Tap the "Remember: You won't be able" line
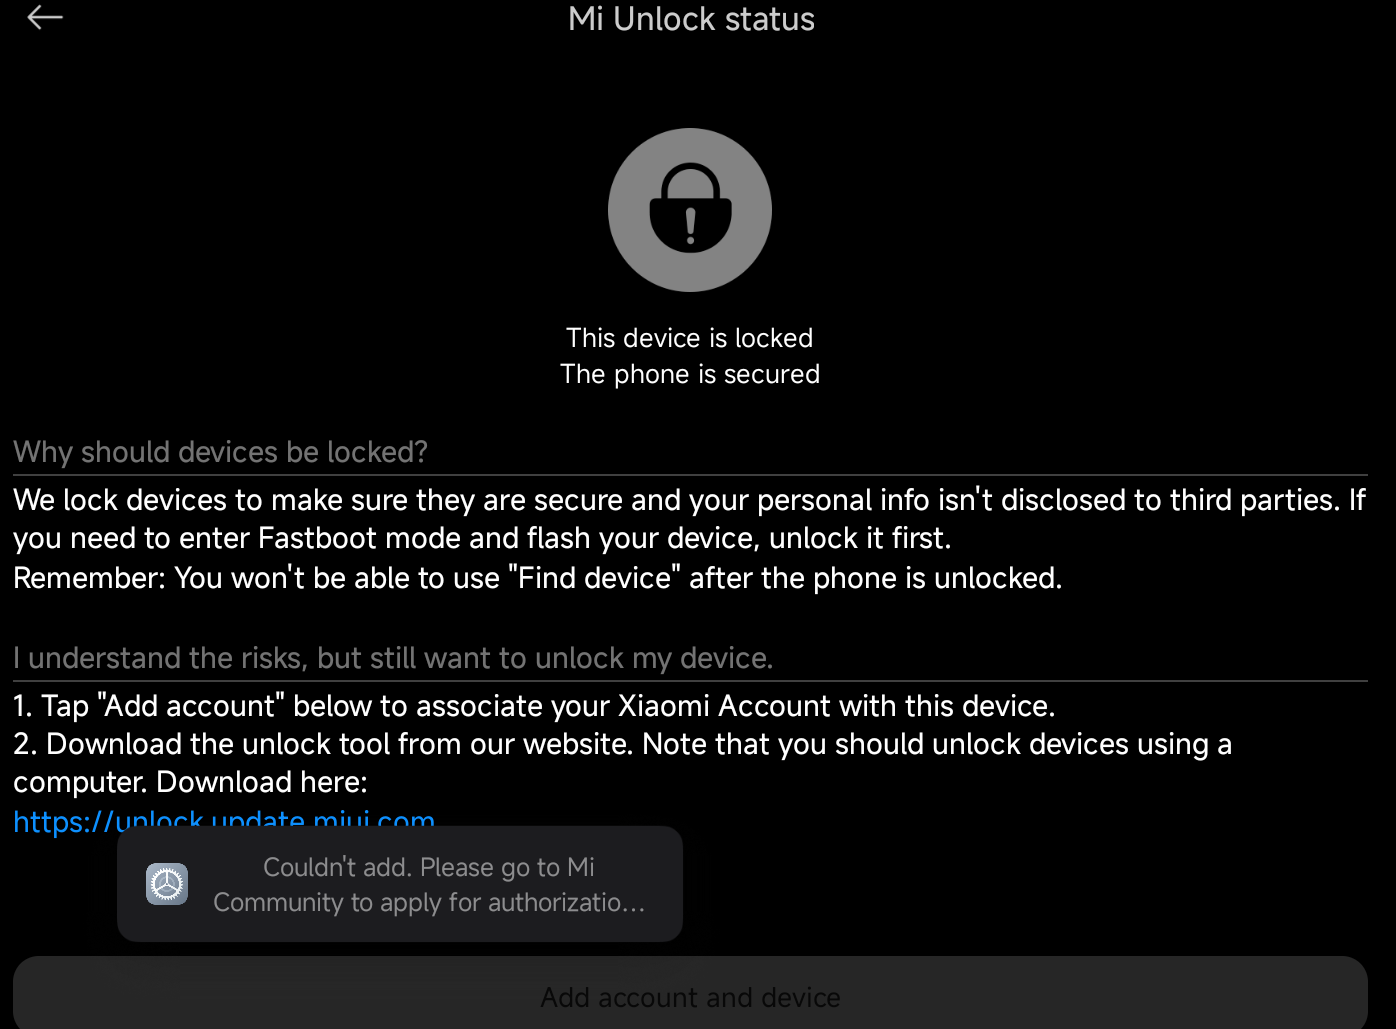Image resolution: width=1396 pixels, height=1029 pixels. [537, 578]
